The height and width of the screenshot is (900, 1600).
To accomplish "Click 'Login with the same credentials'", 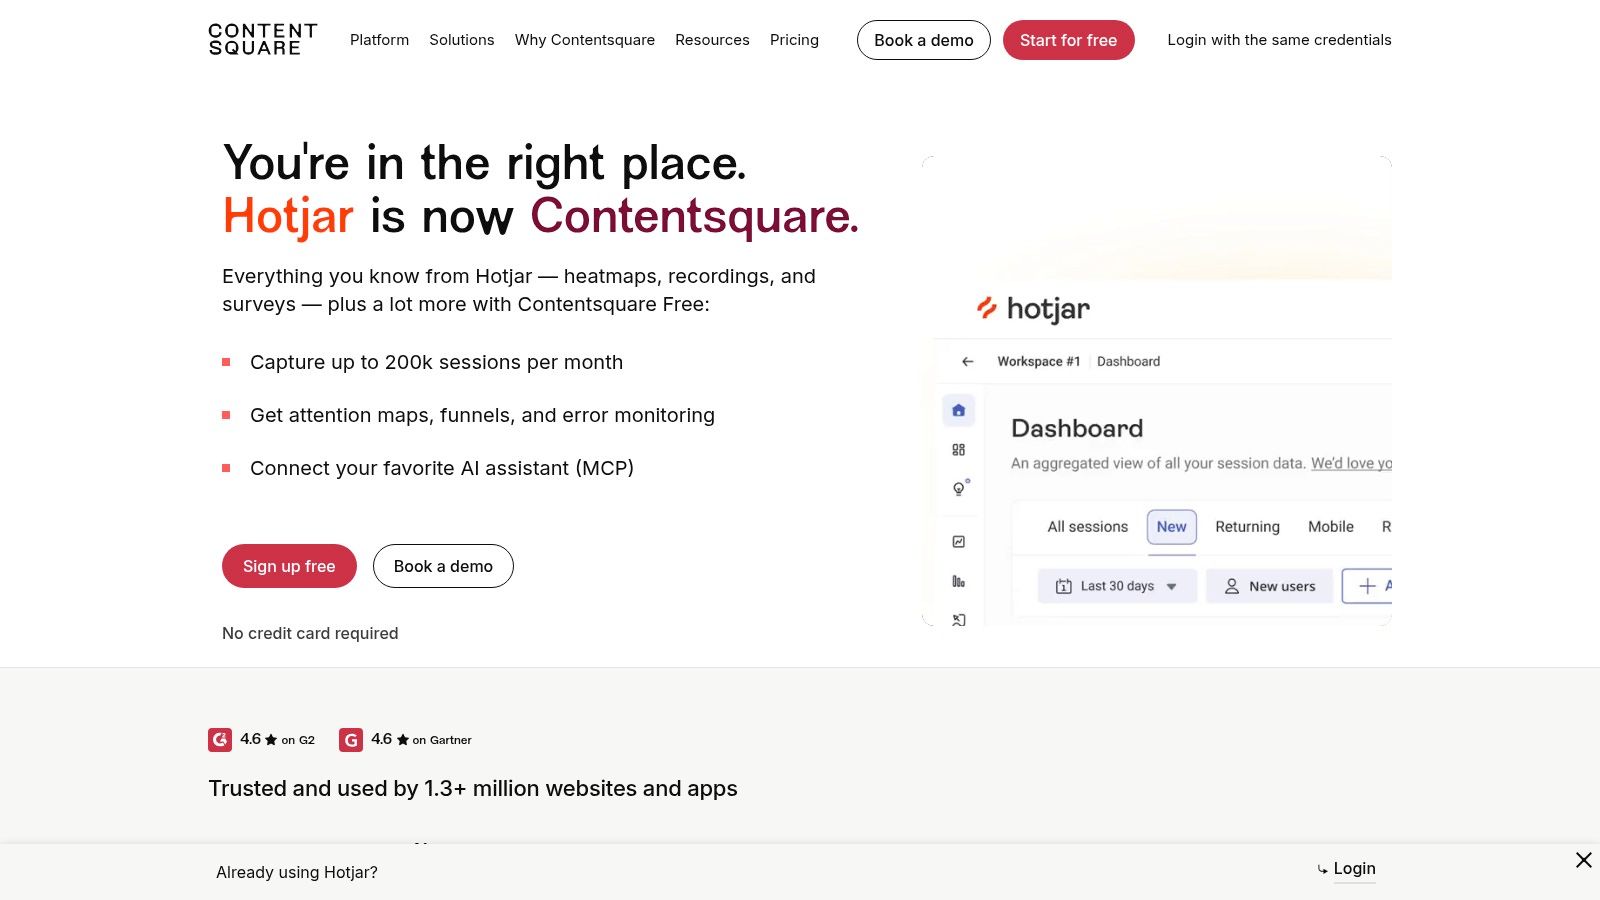I will (x=1279, y=40).
